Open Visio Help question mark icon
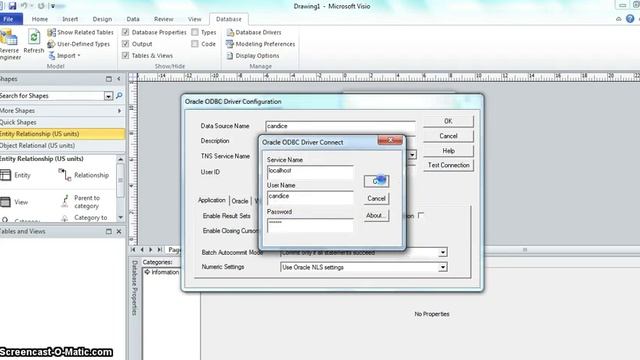Screen dimensions: 640x360 [x=630, y=19]
